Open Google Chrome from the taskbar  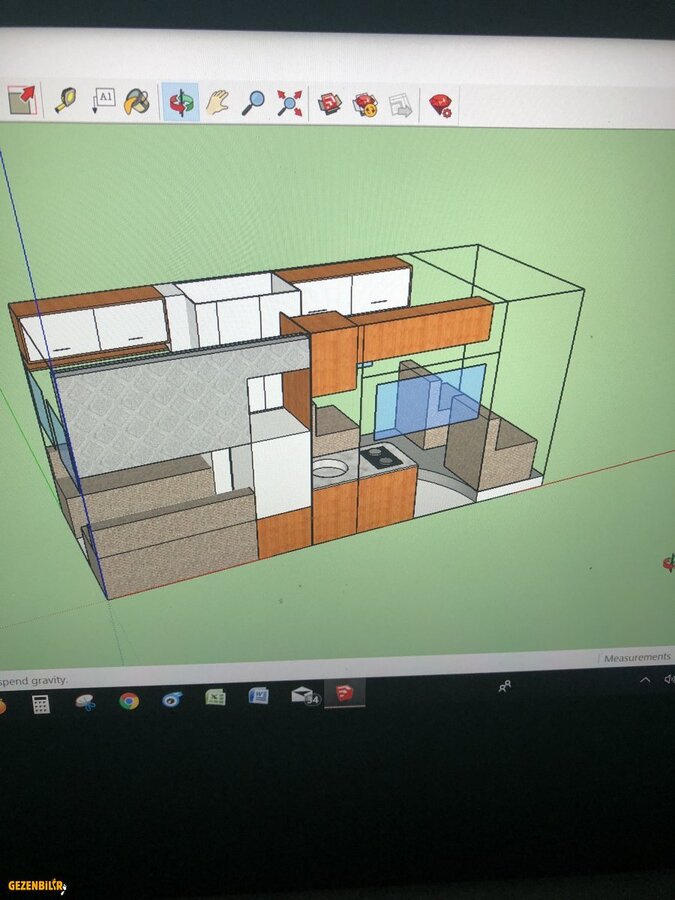tap(128, 701)
